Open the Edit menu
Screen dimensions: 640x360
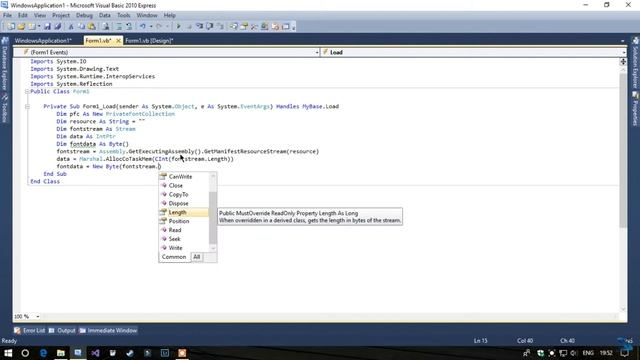[22, 15]
